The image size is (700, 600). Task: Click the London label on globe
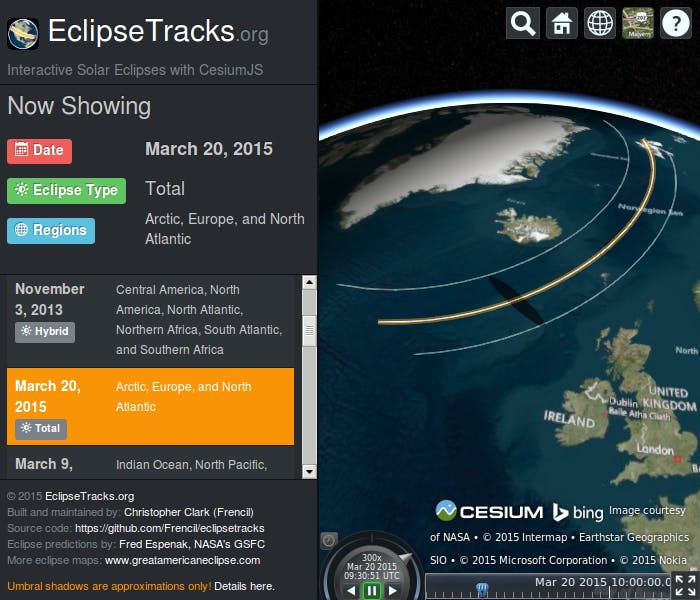[x=655, y=449]
